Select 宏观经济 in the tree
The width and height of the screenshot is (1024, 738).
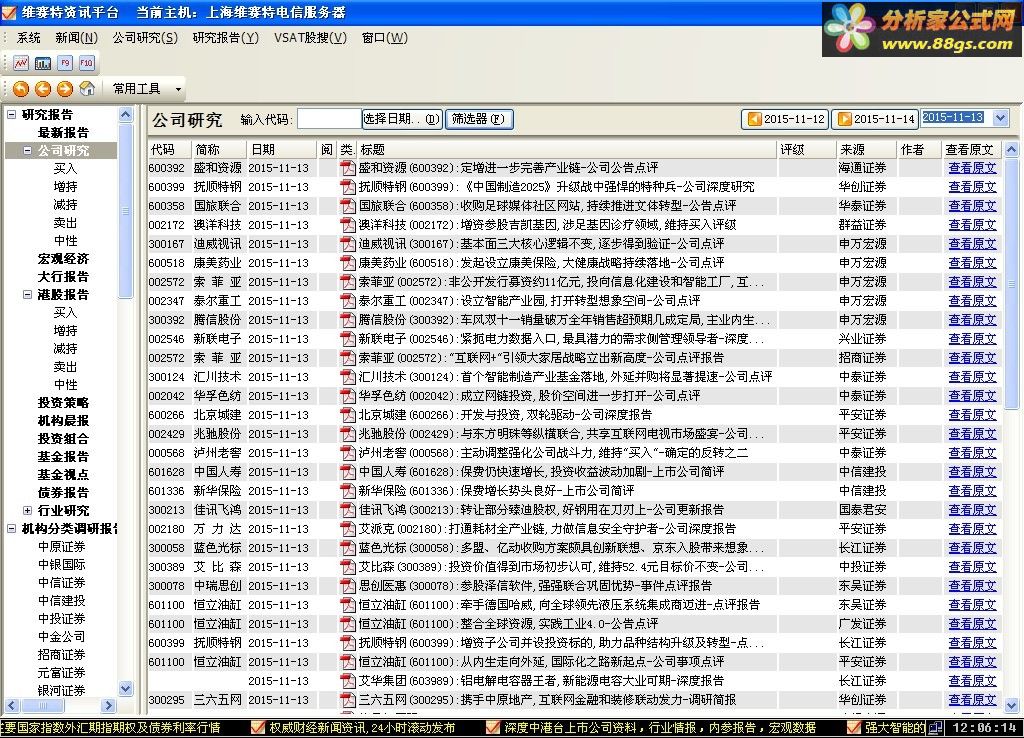tap(63, 259)
